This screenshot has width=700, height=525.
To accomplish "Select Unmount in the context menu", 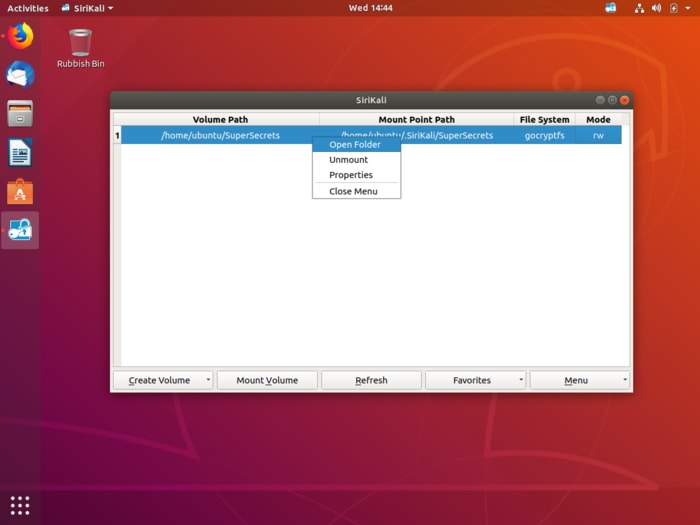I will pyautogui.click(x=356, y=160).
